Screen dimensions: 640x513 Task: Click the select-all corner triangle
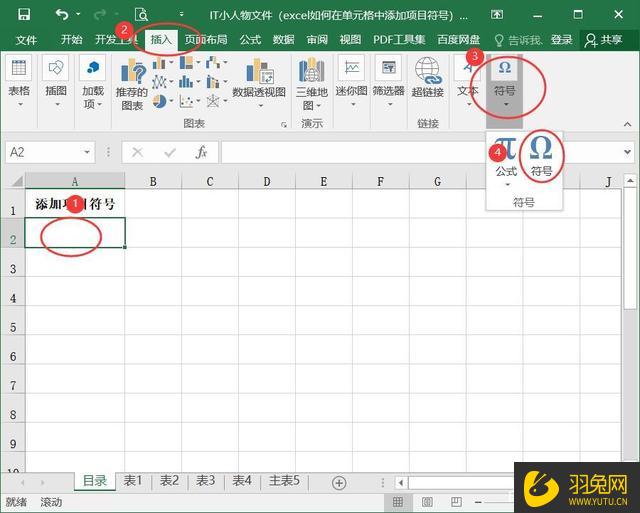click(x=16, y=180)
